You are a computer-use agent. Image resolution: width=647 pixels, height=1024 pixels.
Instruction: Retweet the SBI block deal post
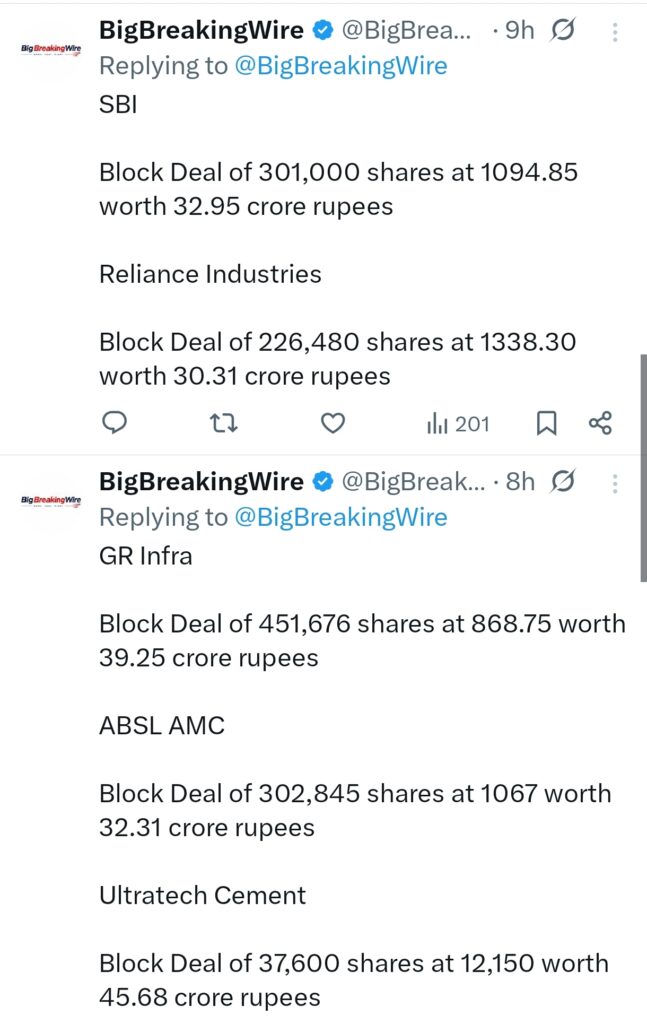[x=223, y=423]
